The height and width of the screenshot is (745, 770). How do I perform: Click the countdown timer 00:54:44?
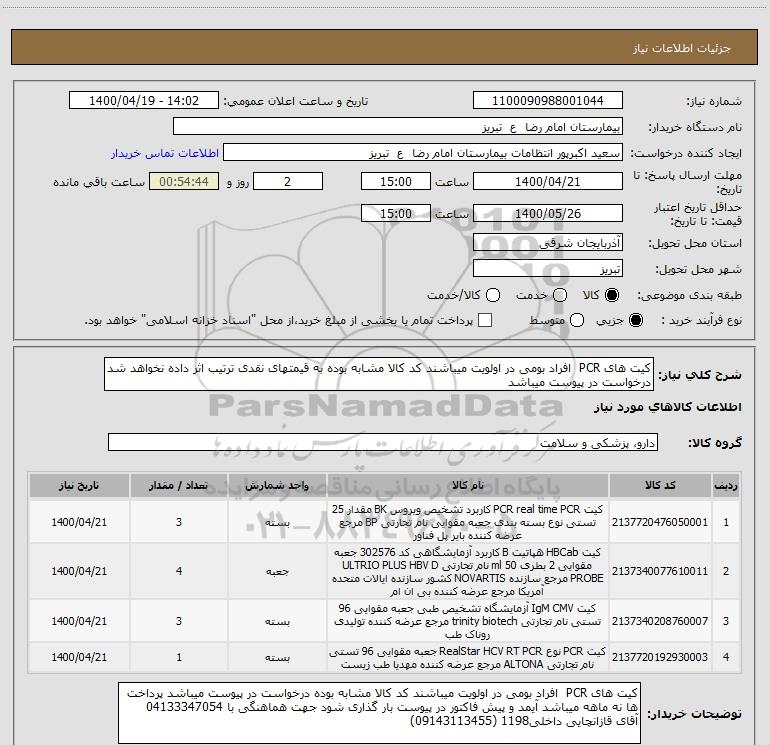[x=184, y=181]
